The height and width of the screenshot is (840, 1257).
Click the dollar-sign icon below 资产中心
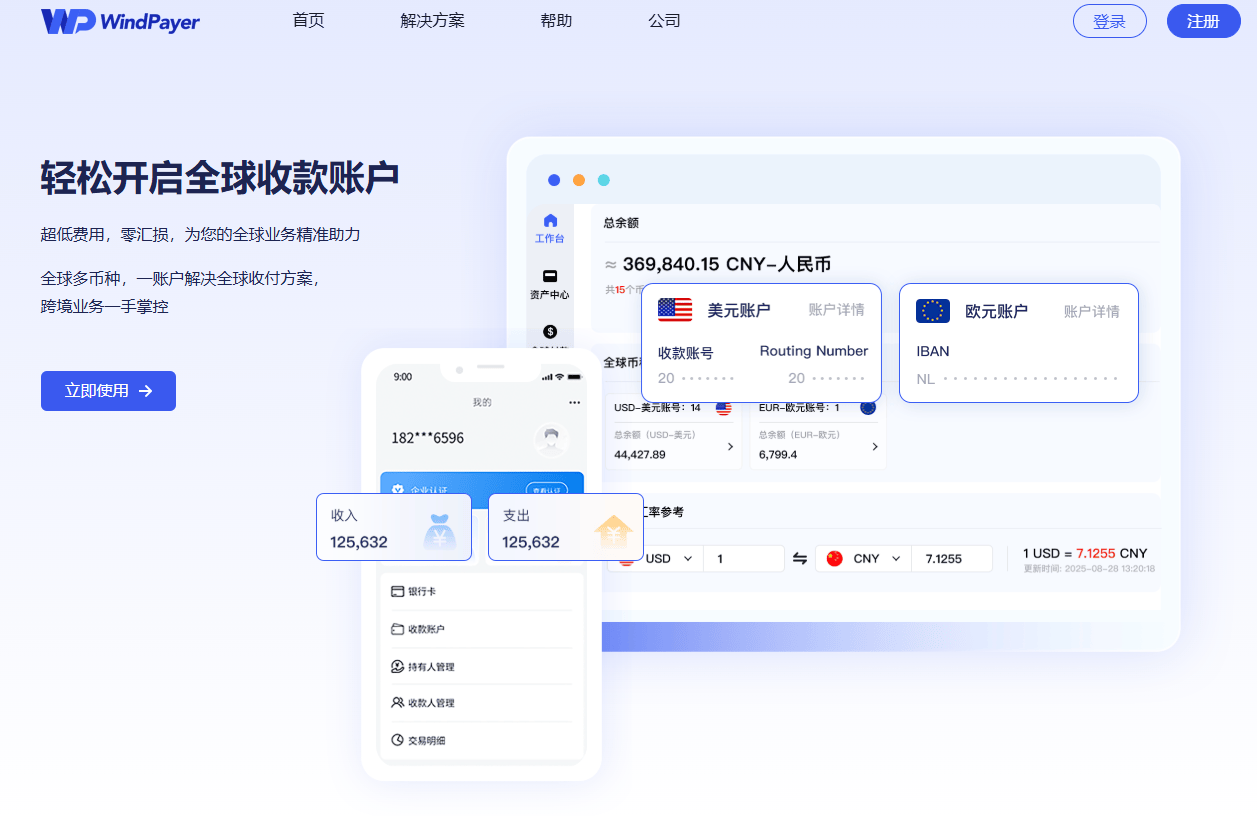point(548,330)
